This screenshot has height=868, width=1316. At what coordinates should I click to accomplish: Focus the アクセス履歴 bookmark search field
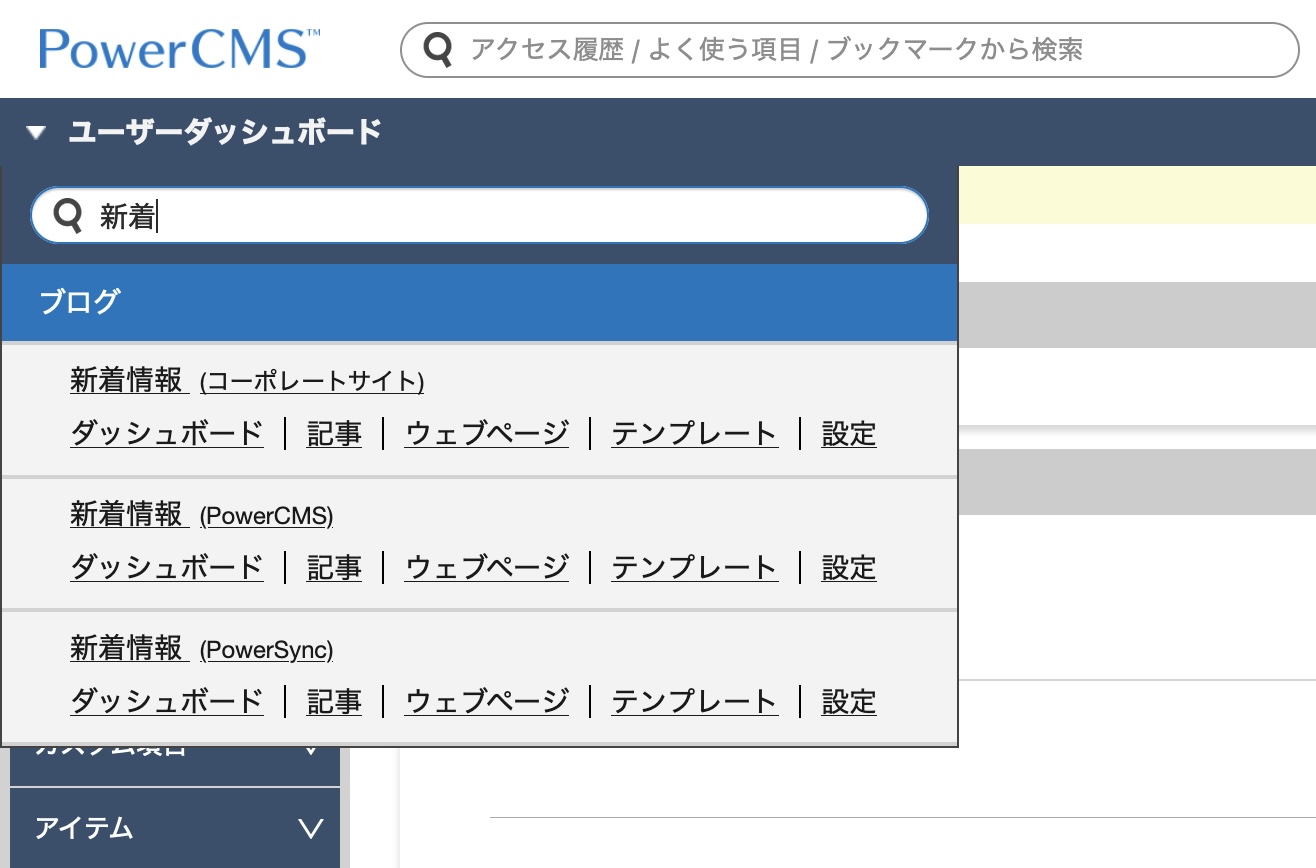point(850,50)
